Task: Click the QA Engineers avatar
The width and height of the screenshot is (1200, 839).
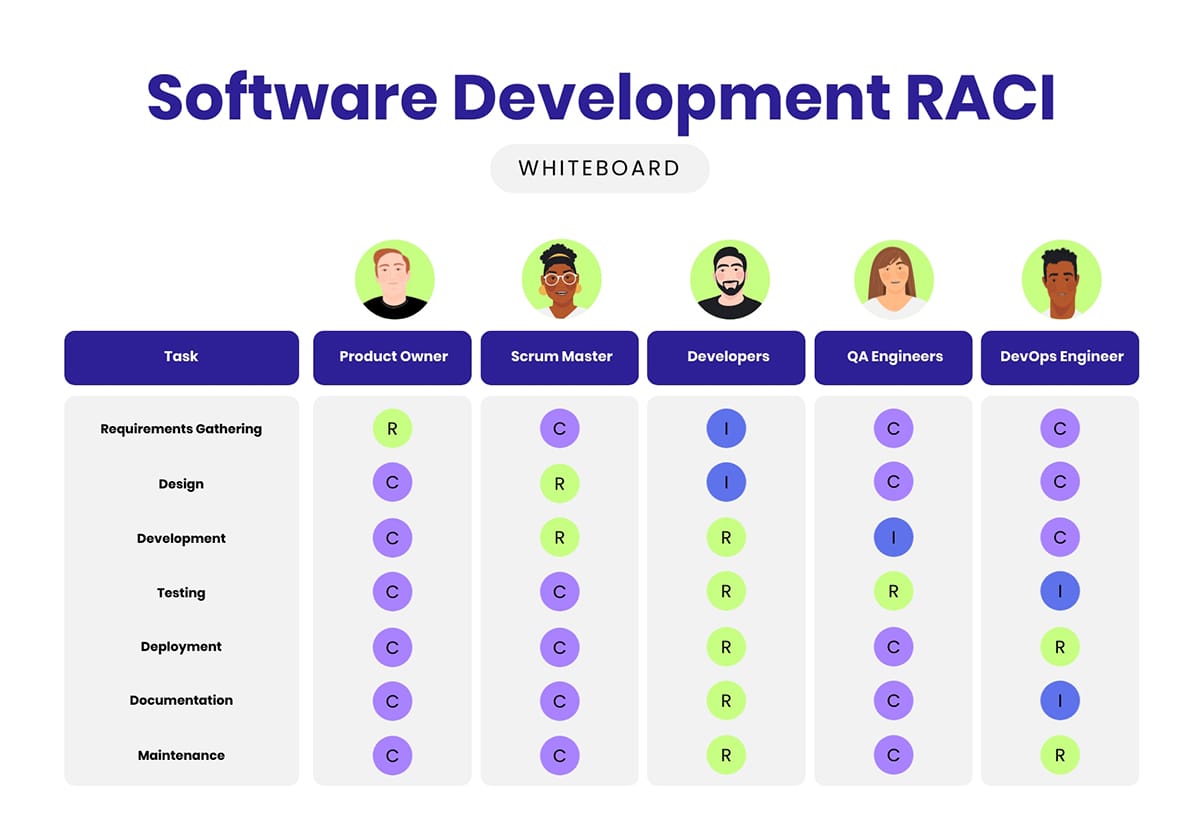Action: click(x=894, y=280)
